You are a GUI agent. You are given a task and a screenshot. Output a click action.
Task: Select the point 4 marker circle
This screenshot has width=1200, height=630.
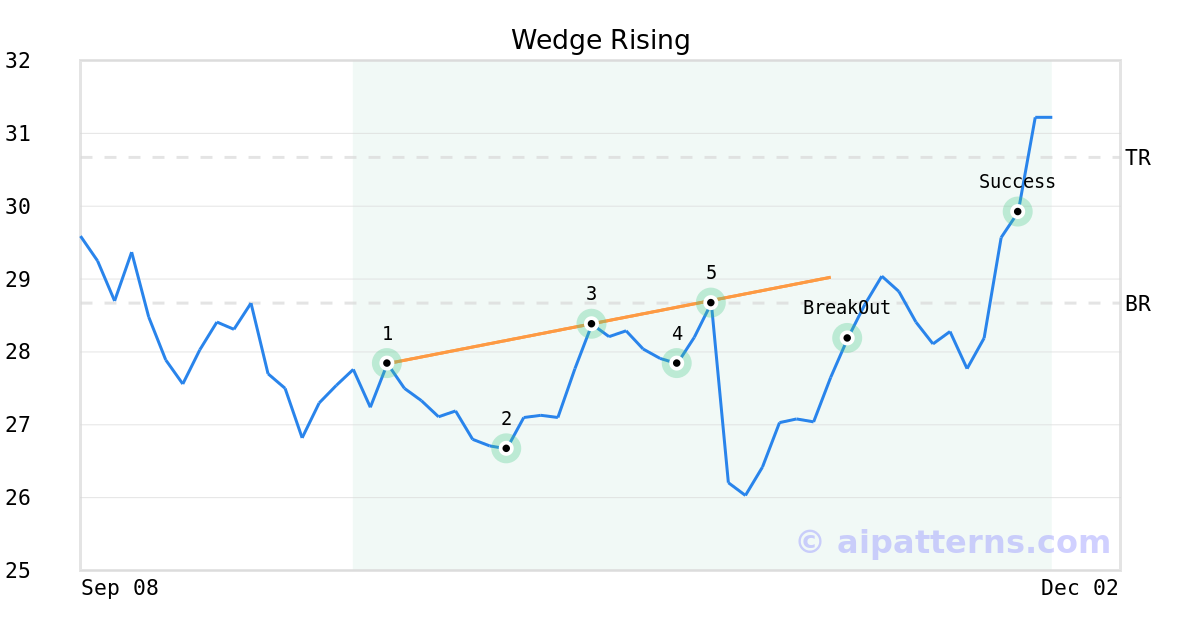676,363
